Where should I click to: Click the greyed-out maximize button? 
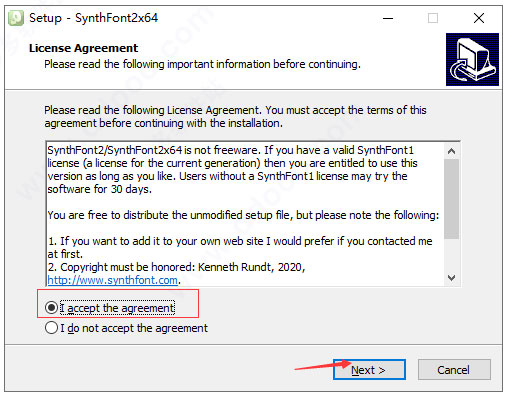[x=433, y=18]
